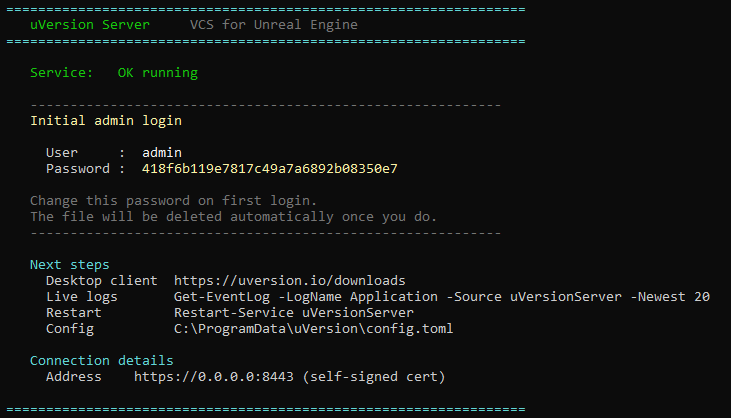Screen dimensions: 731x418
Task: Click the generated password hash string
Action: tap(269, 169)
